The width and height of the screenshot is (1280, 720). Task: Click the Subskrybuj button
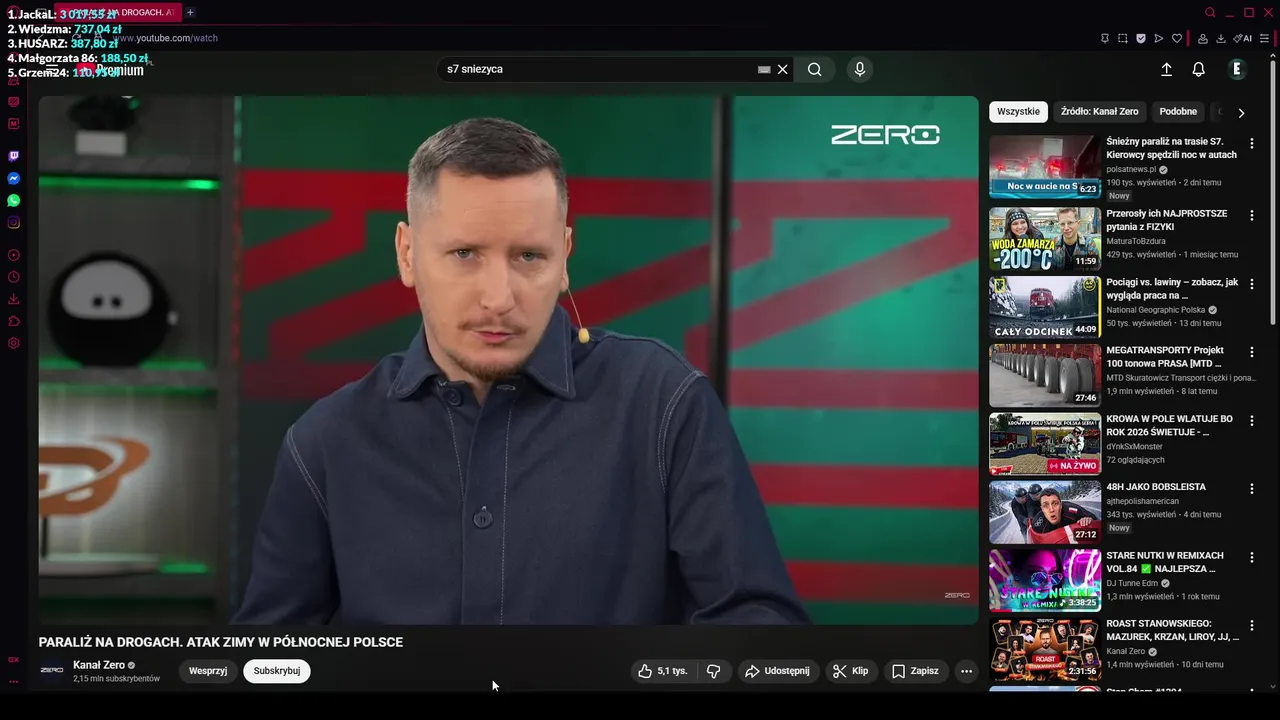(277, 671)
